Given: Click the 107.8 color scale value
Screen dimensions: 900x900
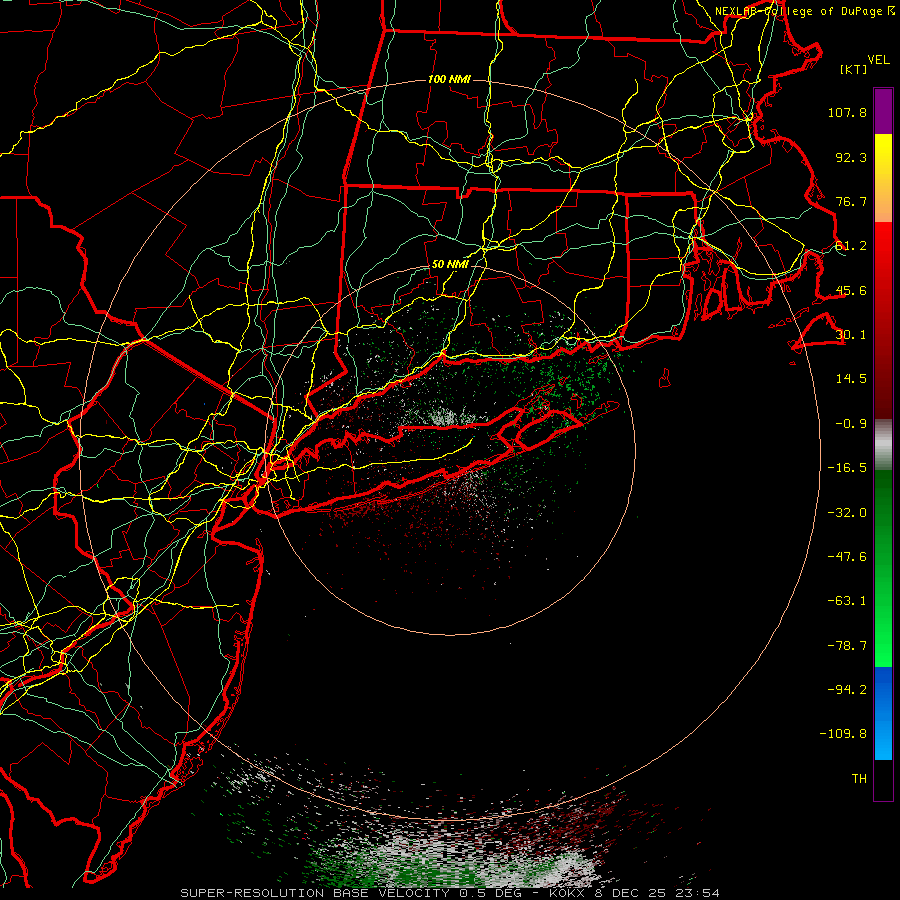Looking at the screenshot, I should 847,112.
